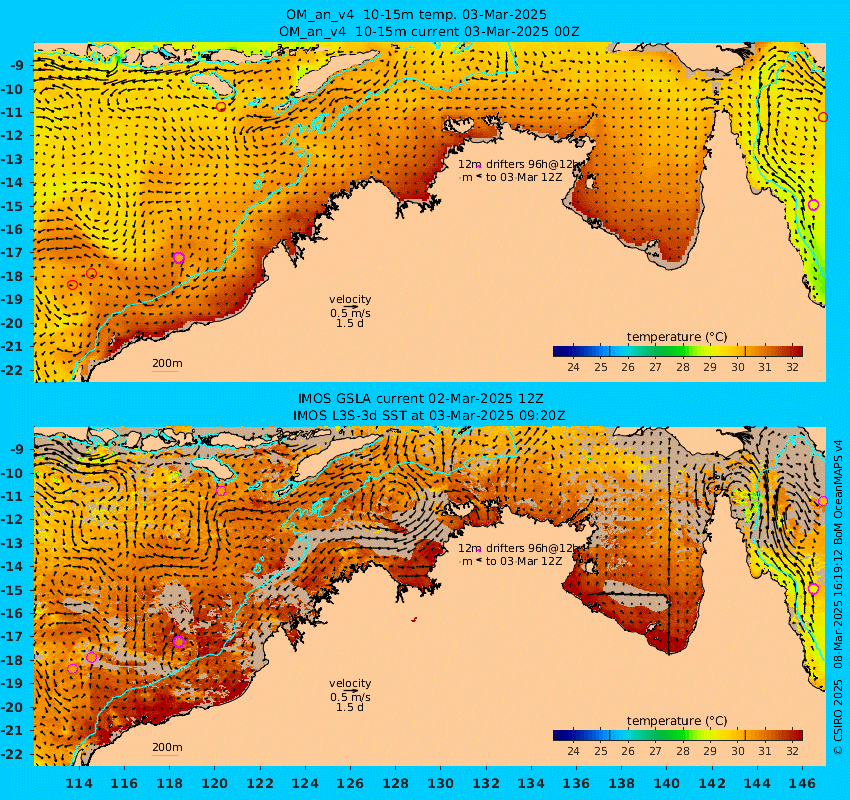Click the '1.5 d' text in IMOS GSLA panel

350,707
